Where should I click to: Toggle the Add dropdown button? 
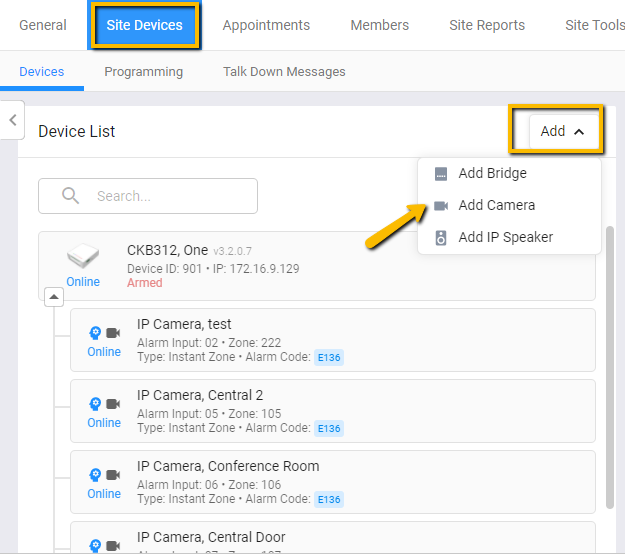pos(564,131)
